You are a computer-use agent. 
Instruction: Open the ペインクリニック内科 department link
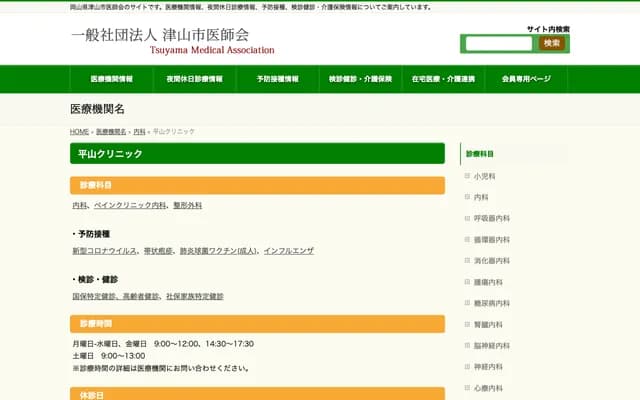coord(130,205)
